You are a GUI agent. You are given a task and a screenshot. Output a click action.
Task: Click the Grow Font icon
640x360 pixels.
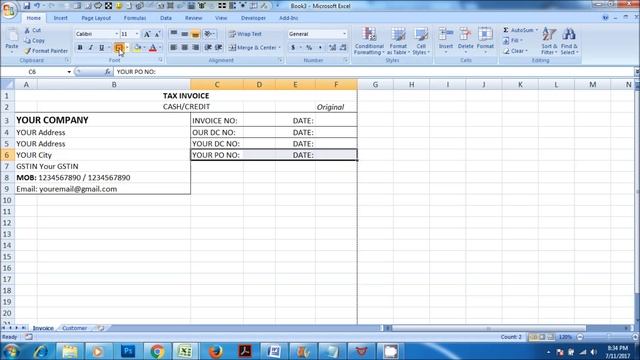coord(147,34)
